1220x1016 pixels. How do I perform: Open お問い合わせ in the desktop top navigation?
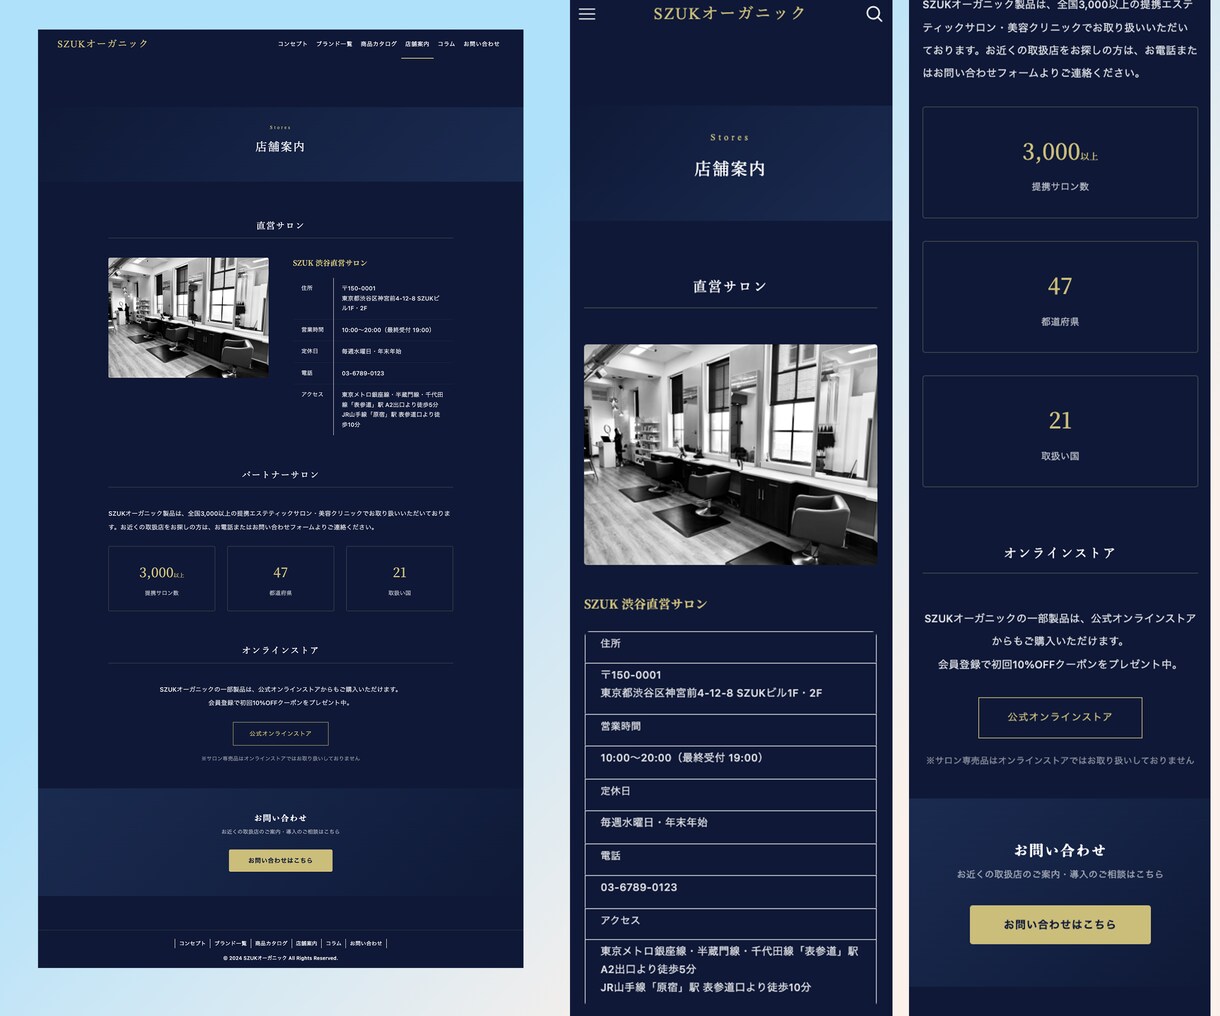coord(481,44)
